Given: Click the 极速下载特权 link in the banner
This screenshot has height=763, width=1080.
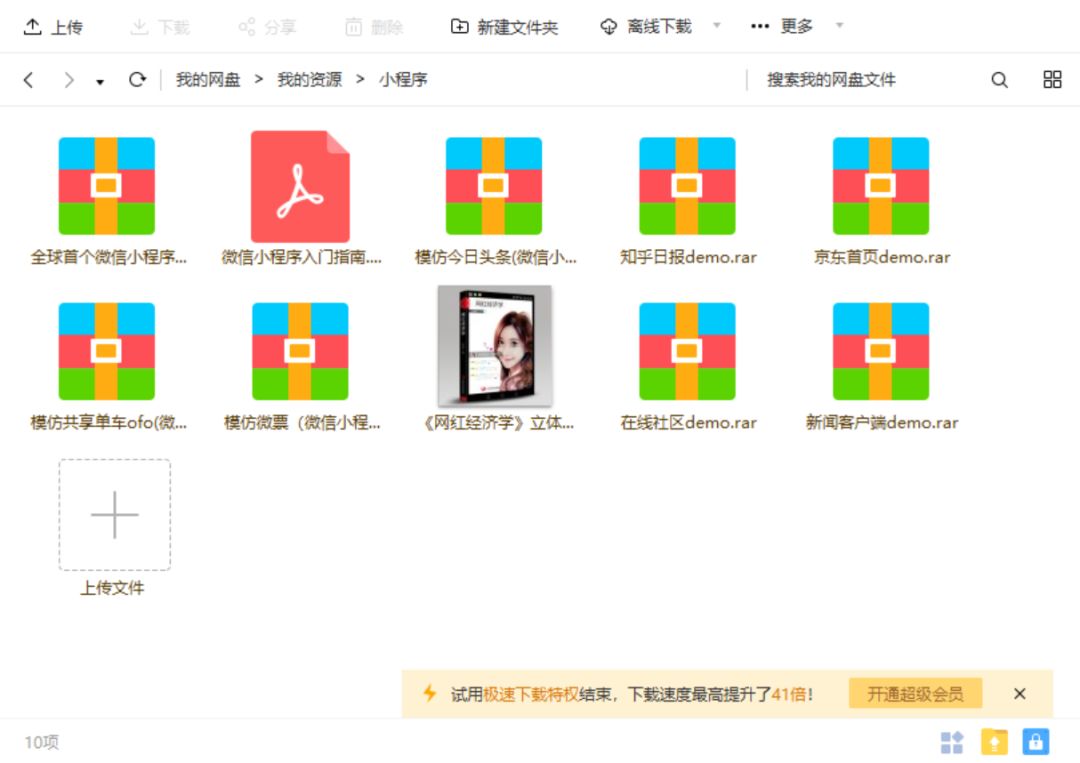Looking at the screenshot, I should click(x=530, y=694).
